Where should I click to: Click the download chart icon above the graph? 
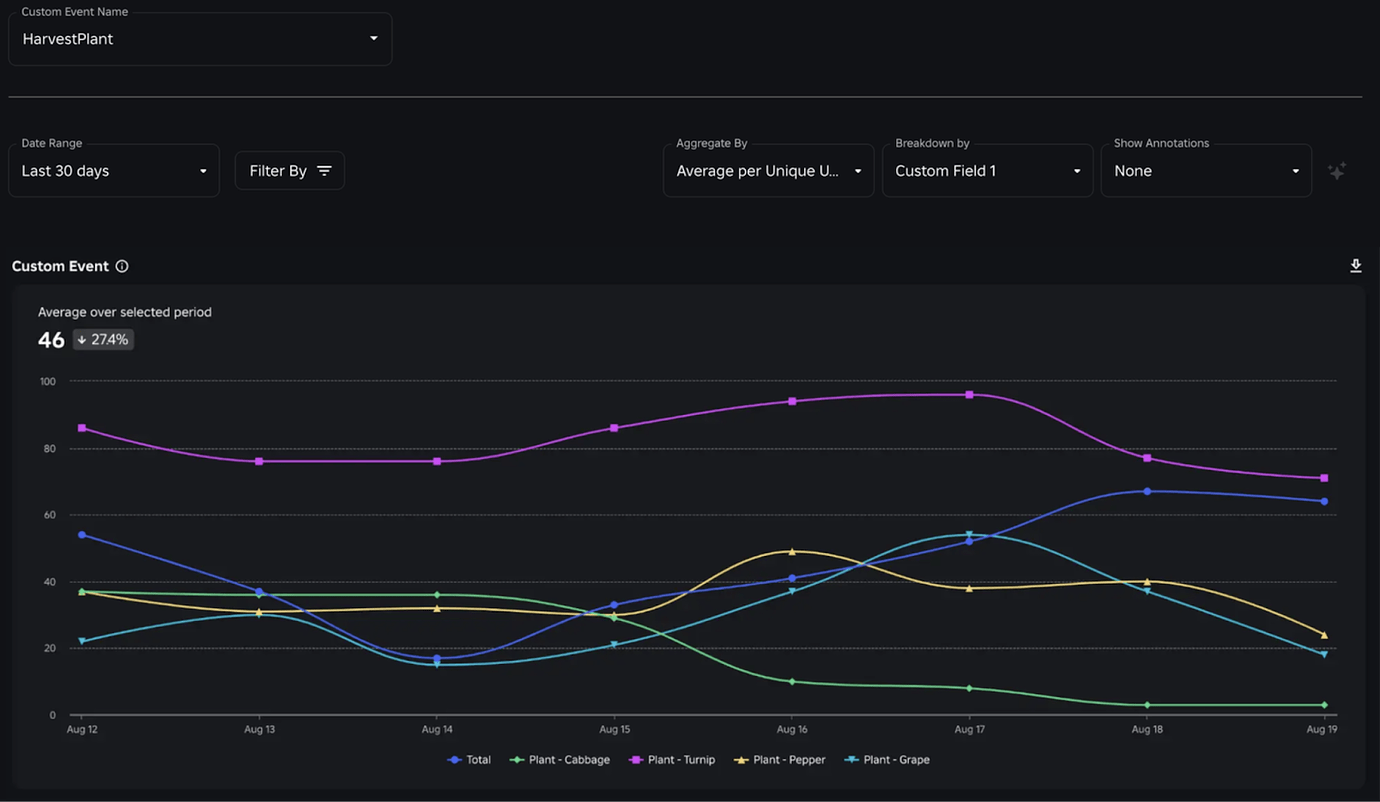pos(1355,265)
